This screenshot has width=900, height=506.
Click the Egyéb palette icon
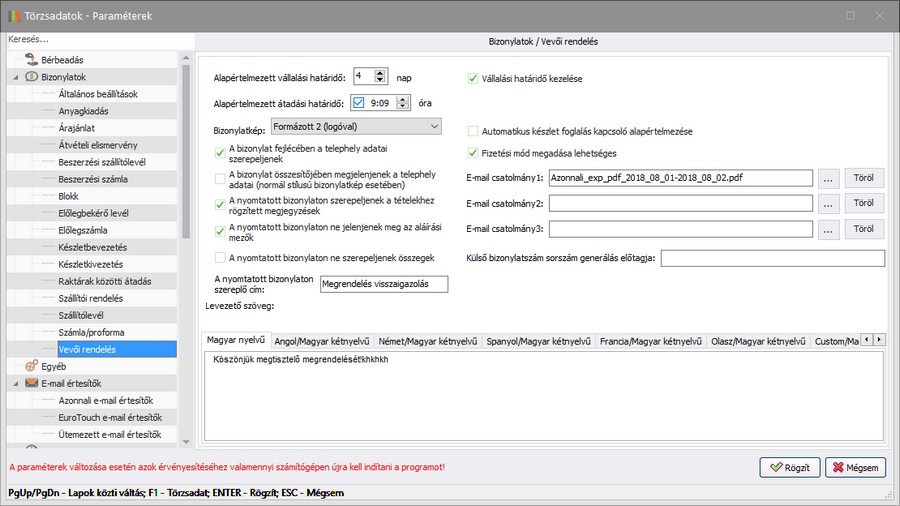31,366
